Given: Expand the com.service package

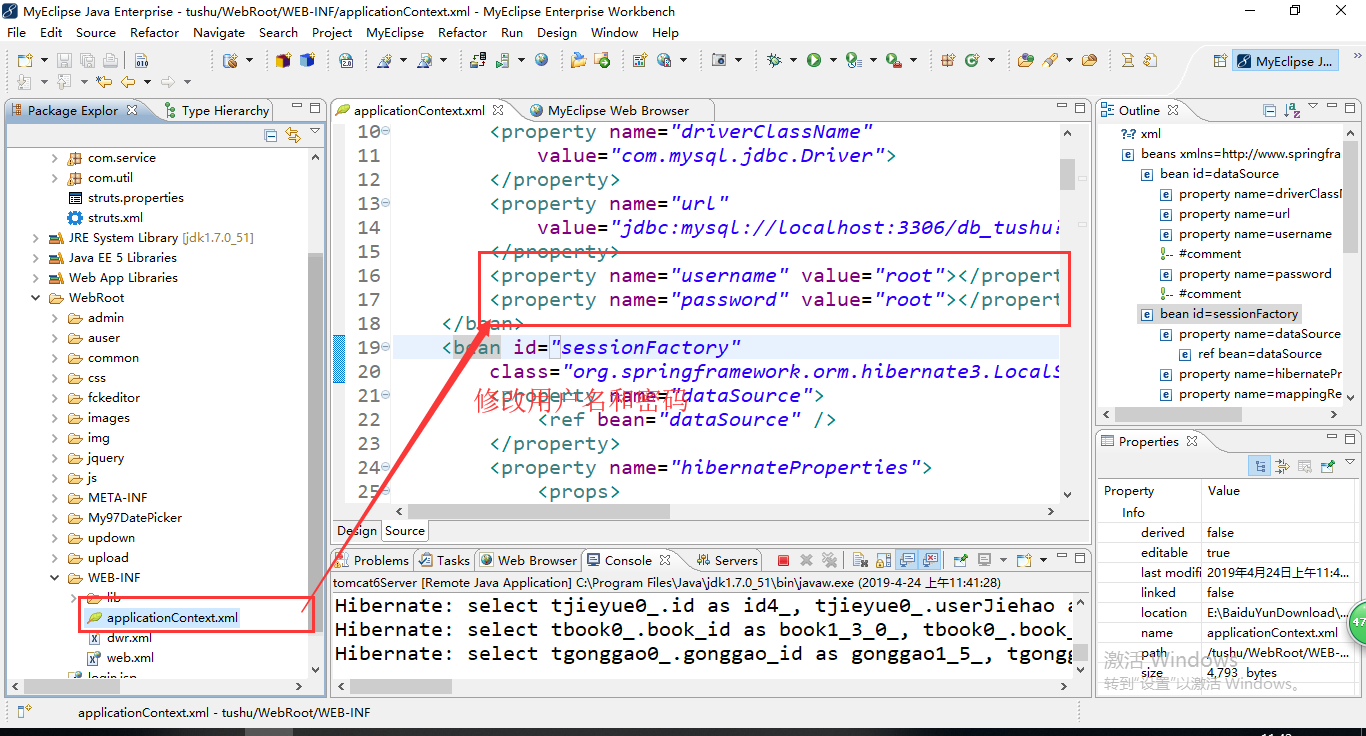Looking at the screenshot, I should pyautogui.click(x=55, y=158).
